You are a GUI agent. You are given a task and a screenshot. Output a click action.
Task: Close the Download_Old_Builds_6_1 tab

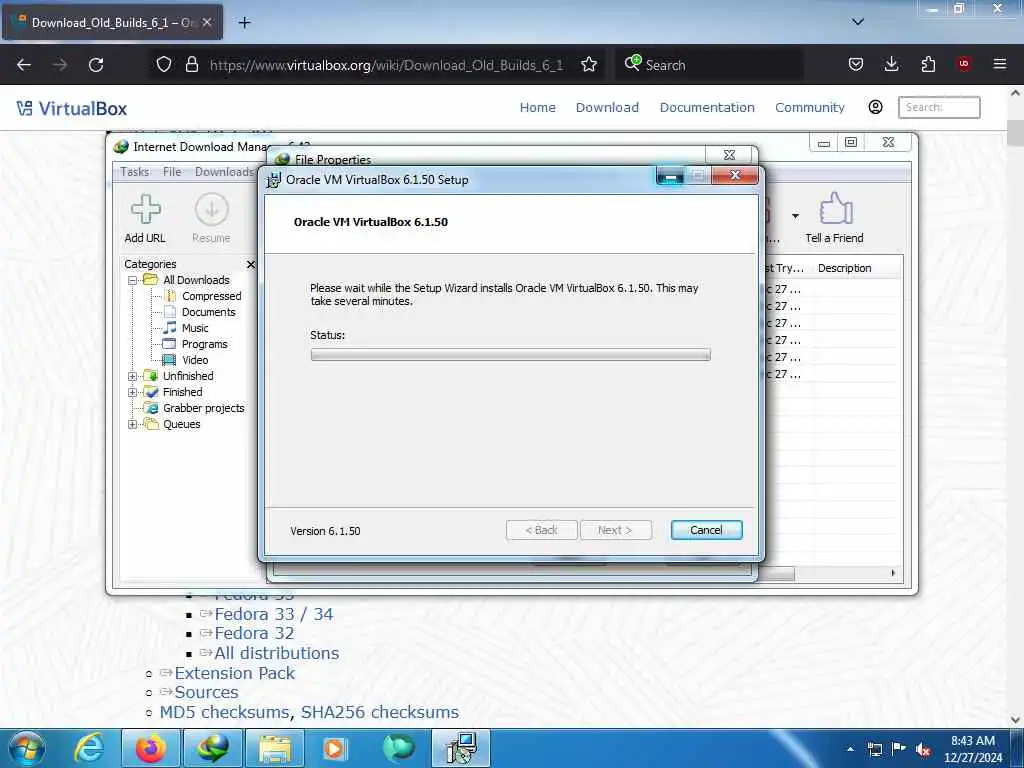[x=206, y=22]
